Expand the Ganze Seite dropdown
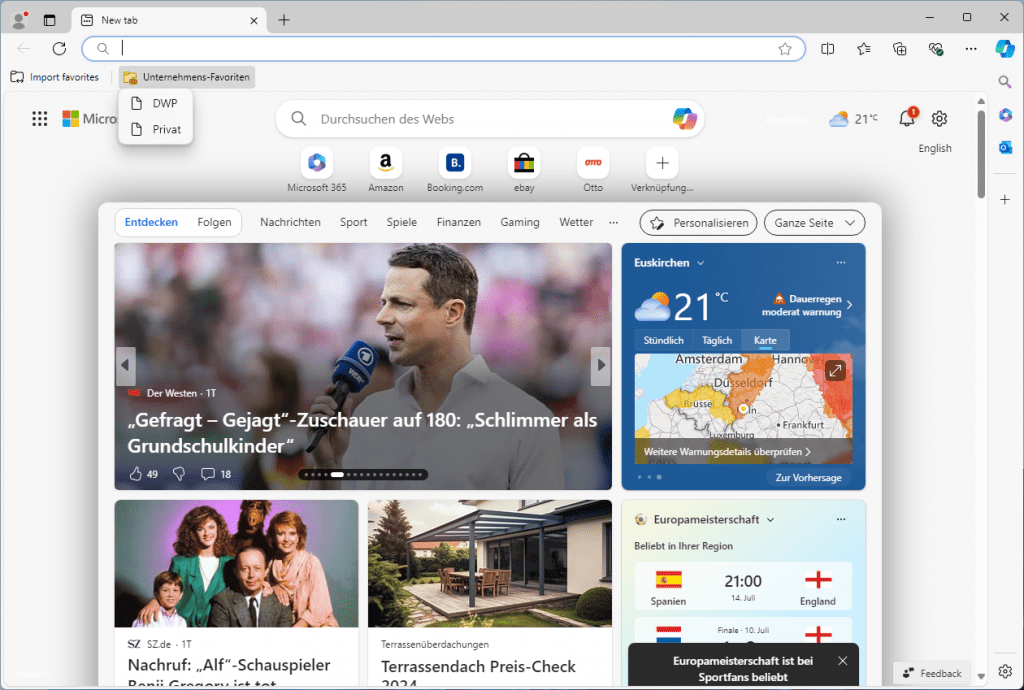 click(815, 222)
